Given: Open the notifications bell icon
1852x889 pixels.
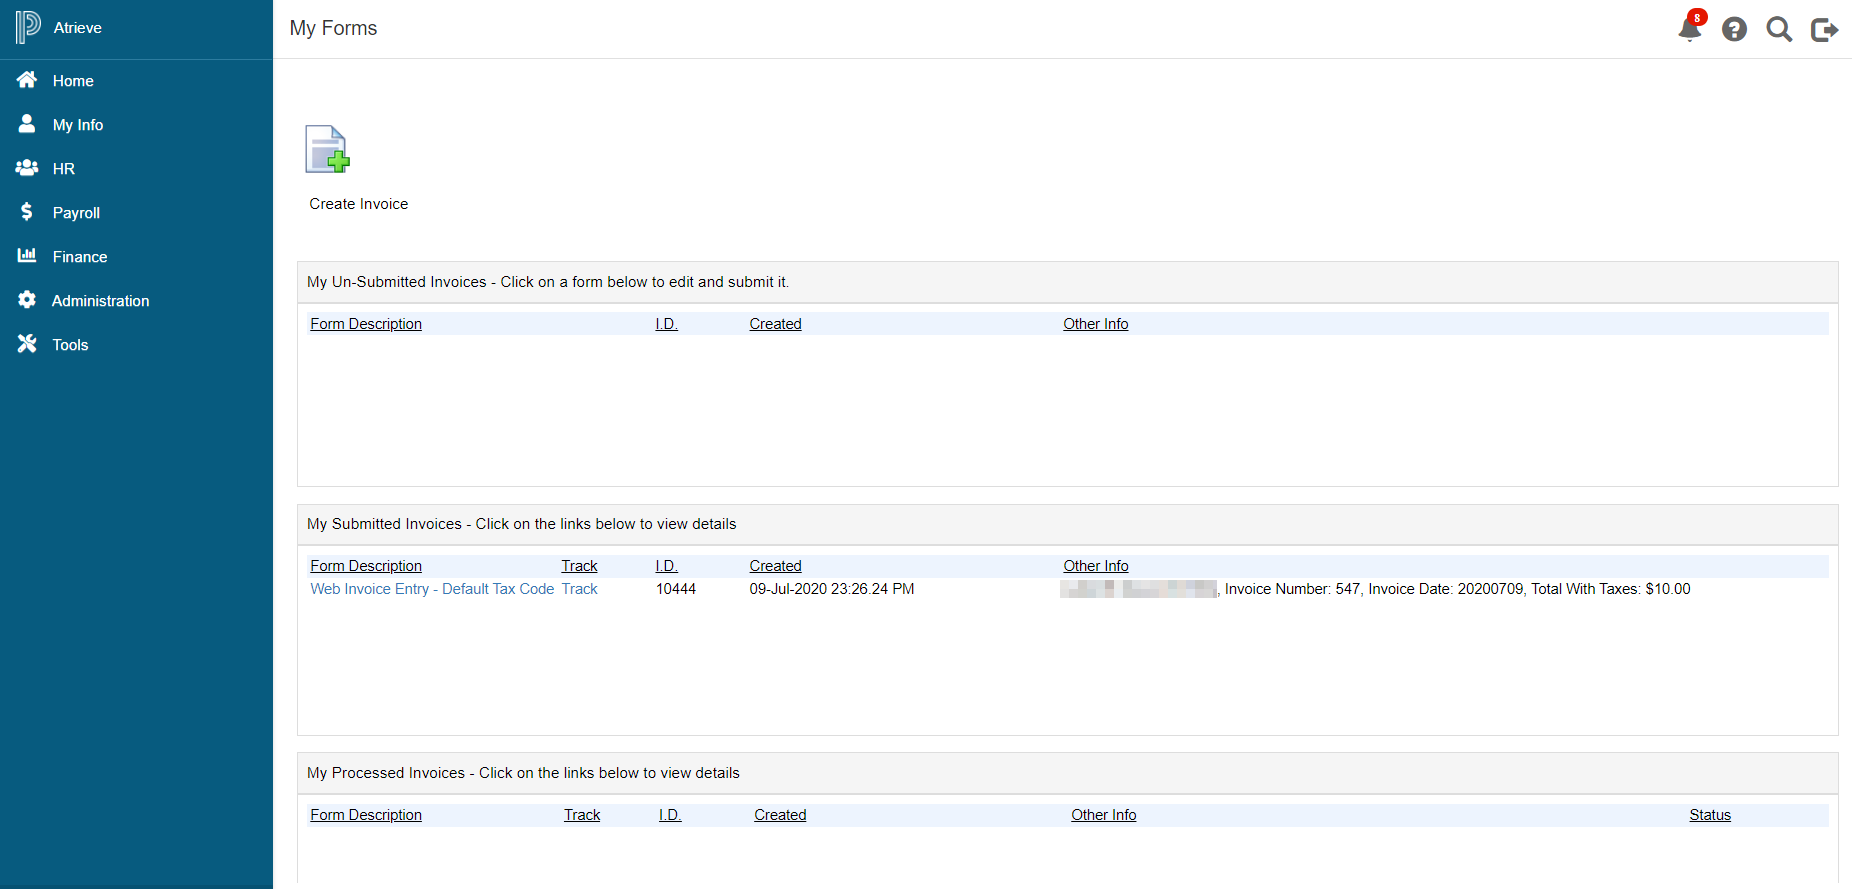Looking at the screenshot, I should [x=1689, y=29].
